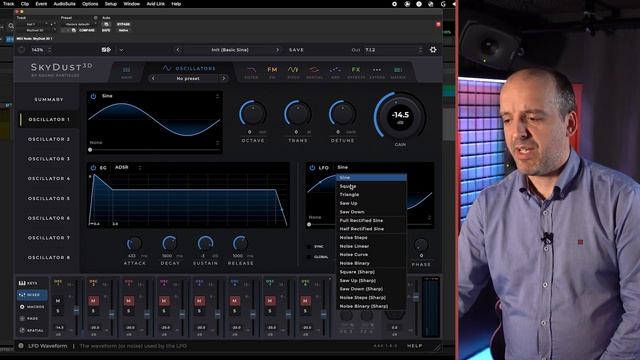The image size is (640, 360).
Task: Click the Release knob
Action: [240, 244]
